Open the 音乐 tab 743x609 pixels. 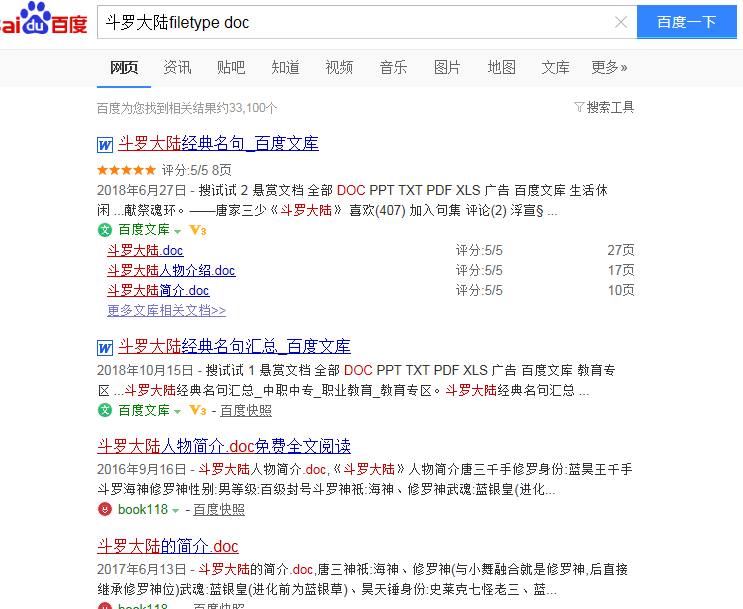point(393,68)
